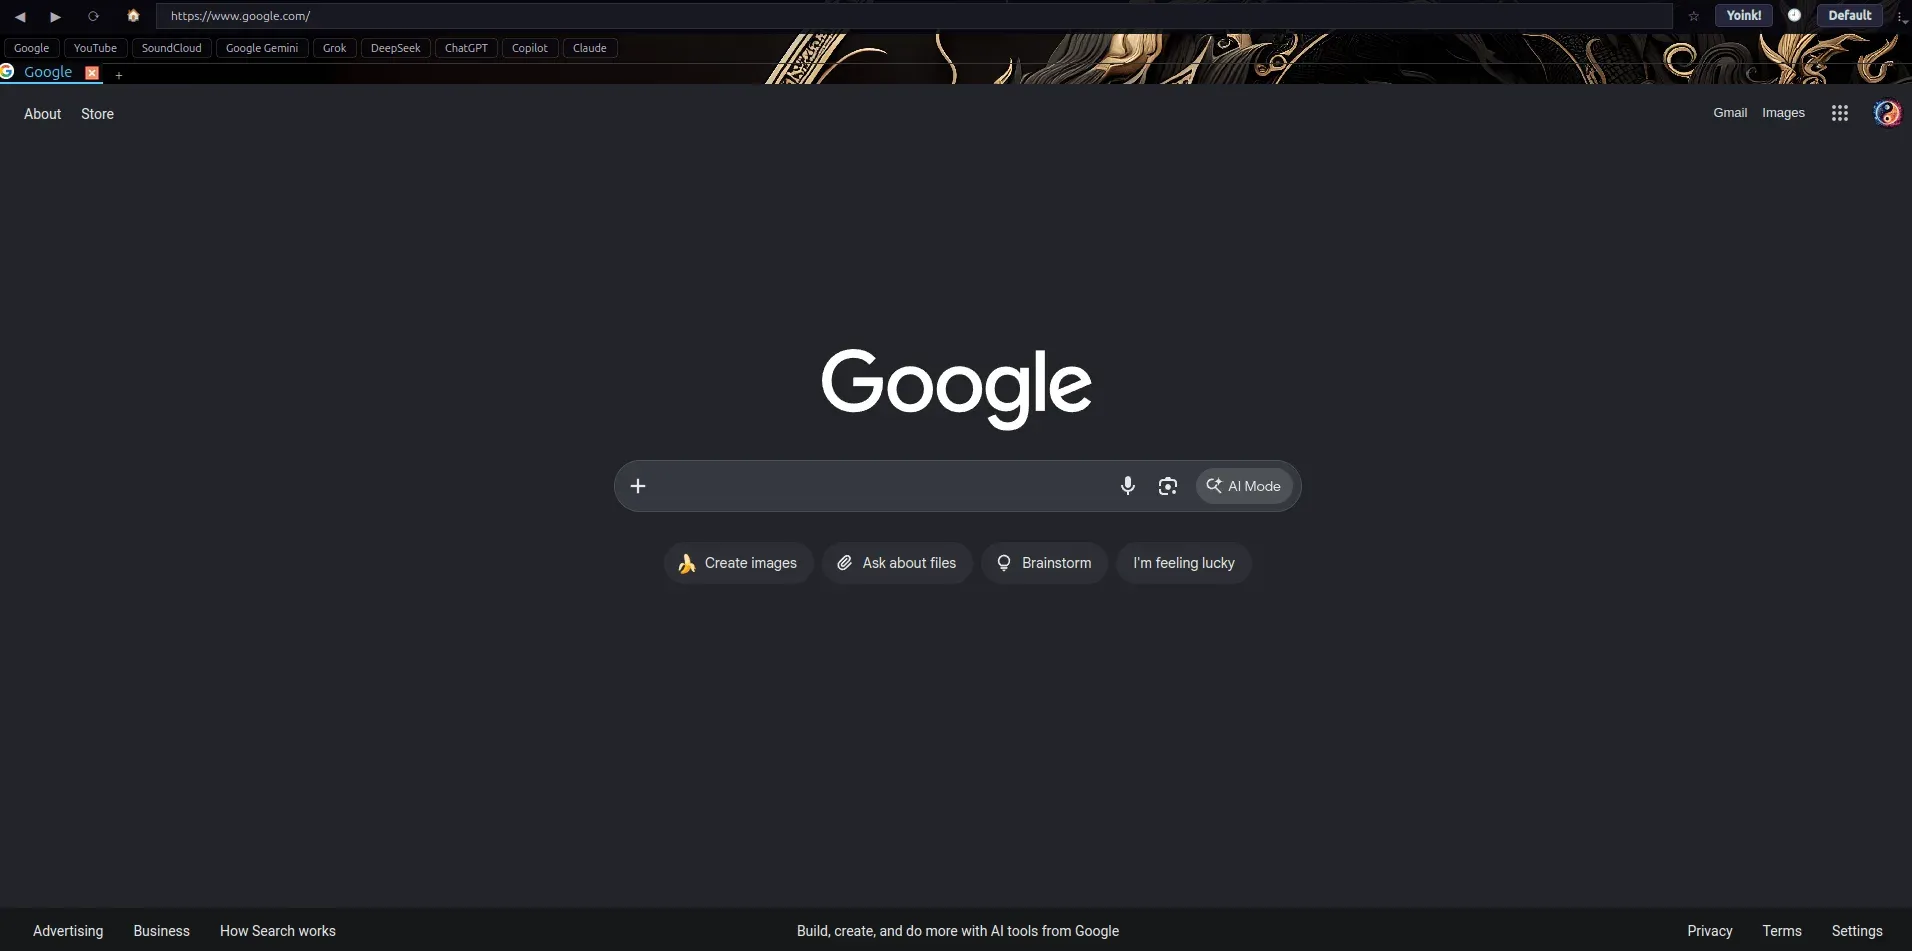Screen dimensions: 1912x951
Task: Open the three-dot browser menu
Action: [1901, 17]
